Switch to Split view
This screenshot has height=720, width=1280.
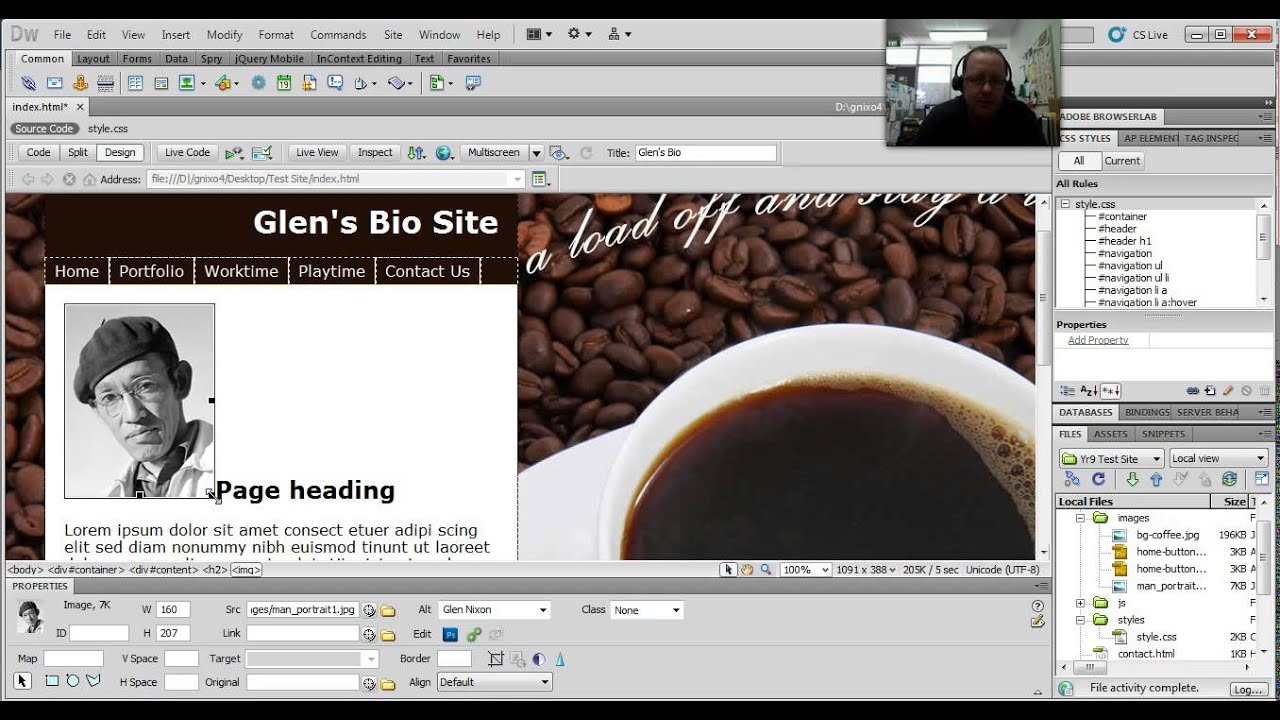point(77,153)
